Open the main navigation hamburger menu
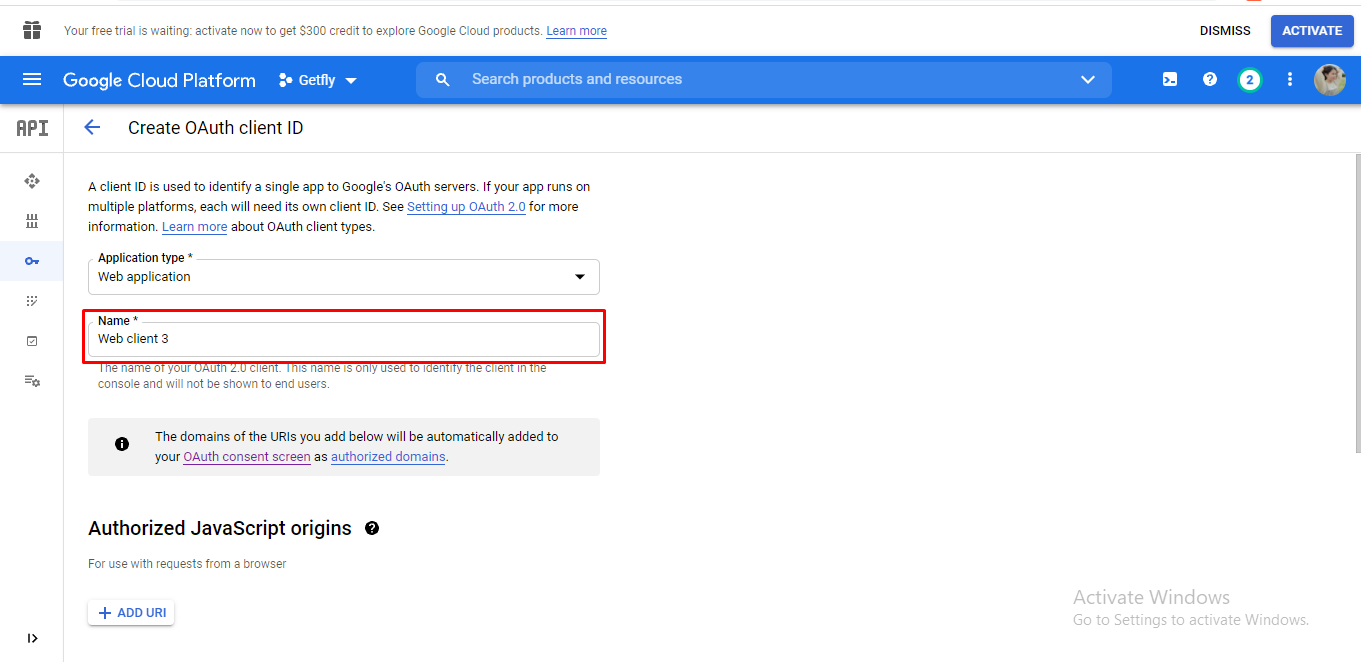This screenshot has height=662, width=1361. pyautogui.click(x=32, y=80)
